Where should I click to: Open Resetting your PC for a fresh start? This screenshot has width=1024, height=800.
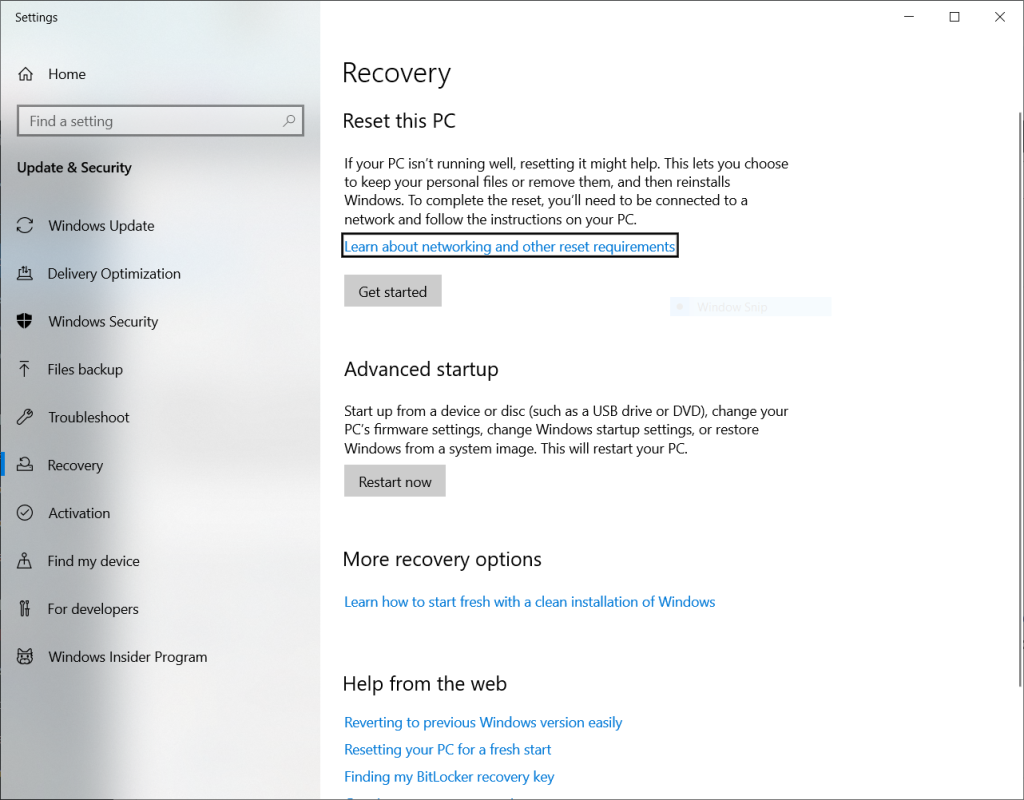coord(447,749)
